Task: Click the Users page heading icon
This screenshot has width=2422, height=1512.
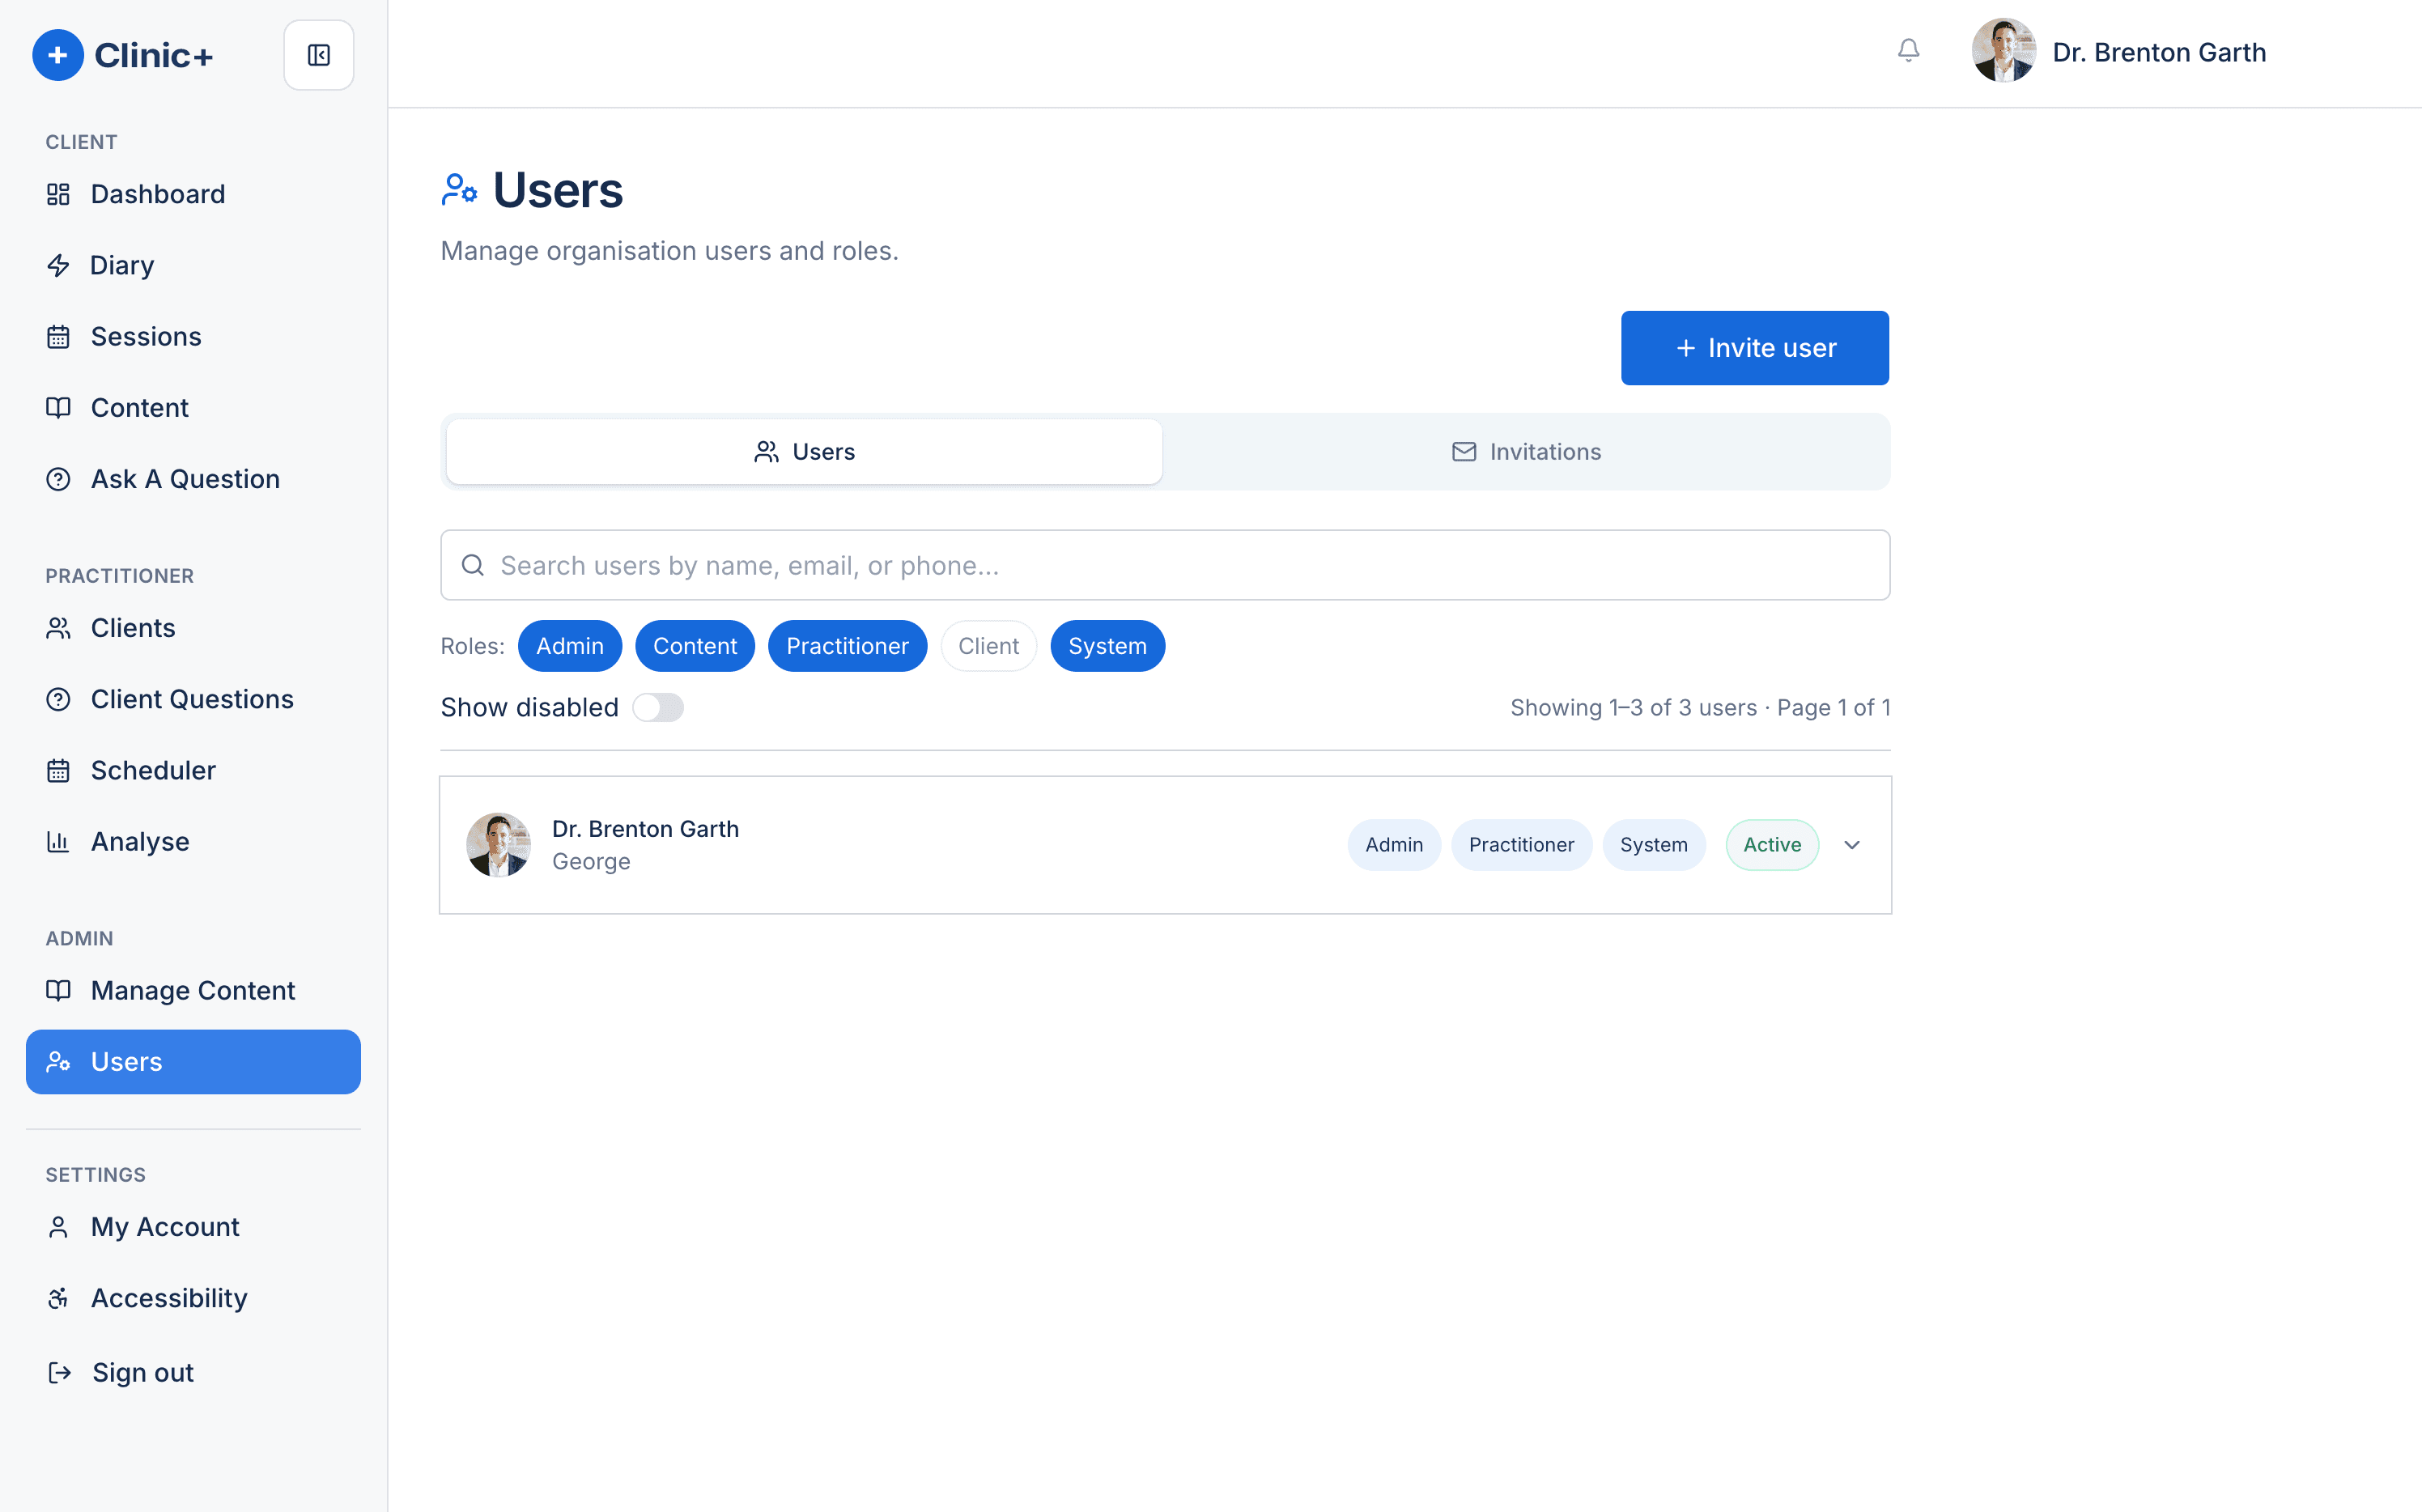Action: pos(459,189)
